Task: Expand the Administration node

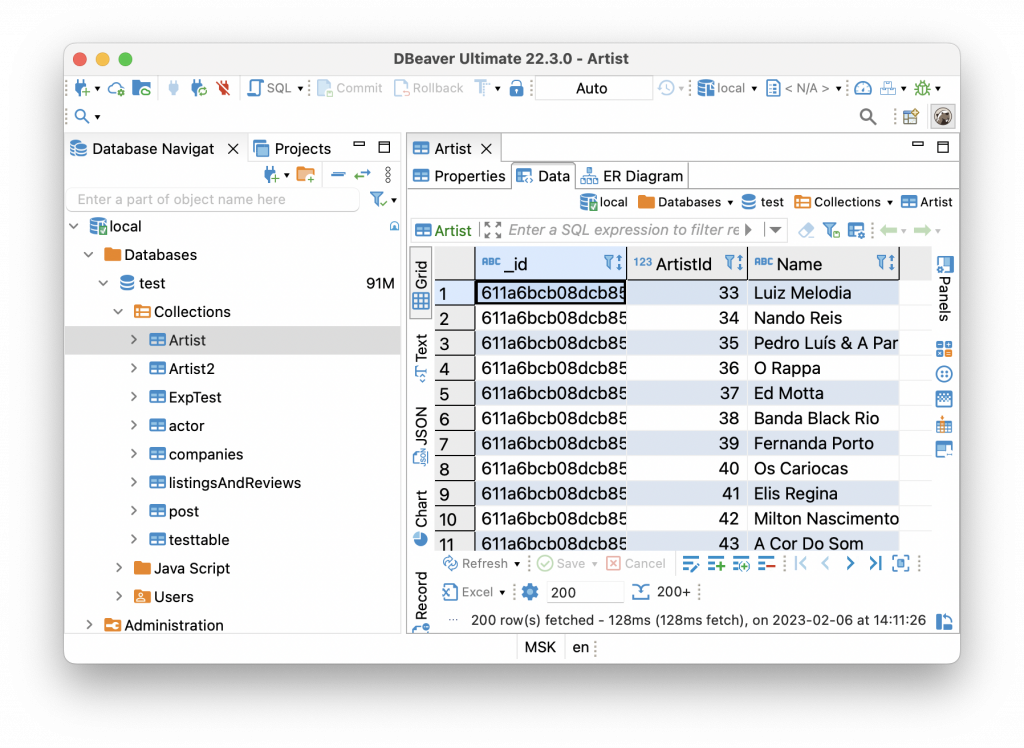Action: [89, 625]
